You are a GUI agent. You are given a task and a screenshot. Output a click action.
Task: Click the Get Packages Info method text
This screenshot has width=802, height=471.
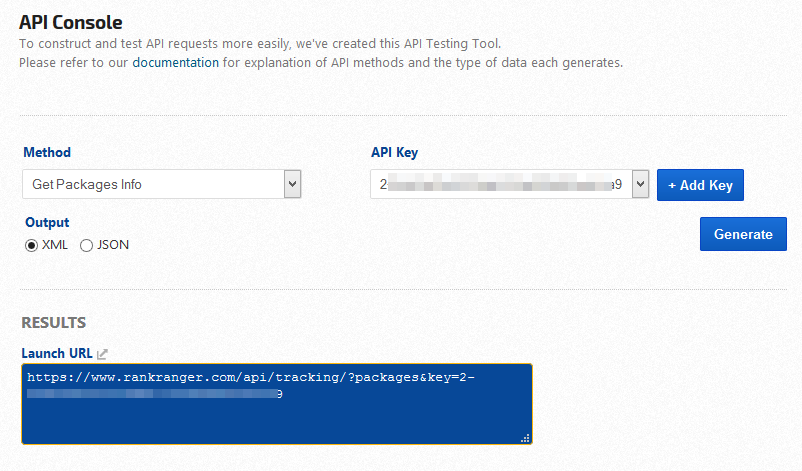87,184
